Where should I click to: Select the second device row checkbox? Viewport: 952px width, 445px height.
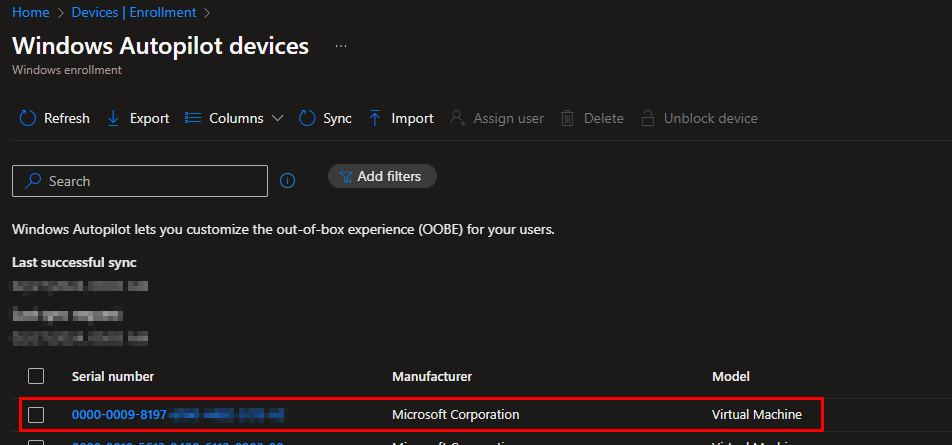[x=36, y=441]
